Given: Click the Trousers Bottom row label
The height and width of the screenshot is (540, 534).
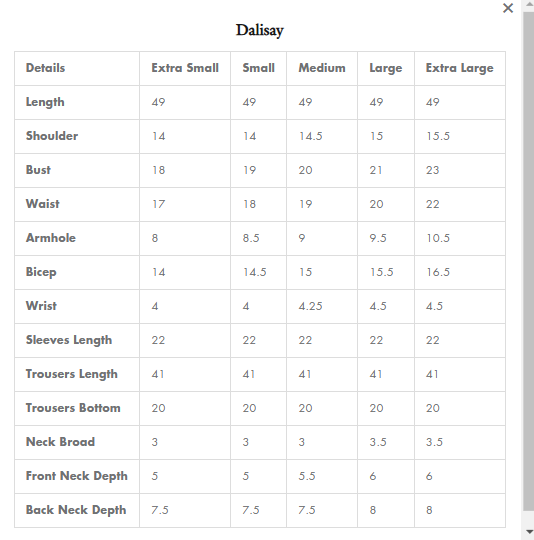Looking at the screenshot, I should (x=73, y=408).
